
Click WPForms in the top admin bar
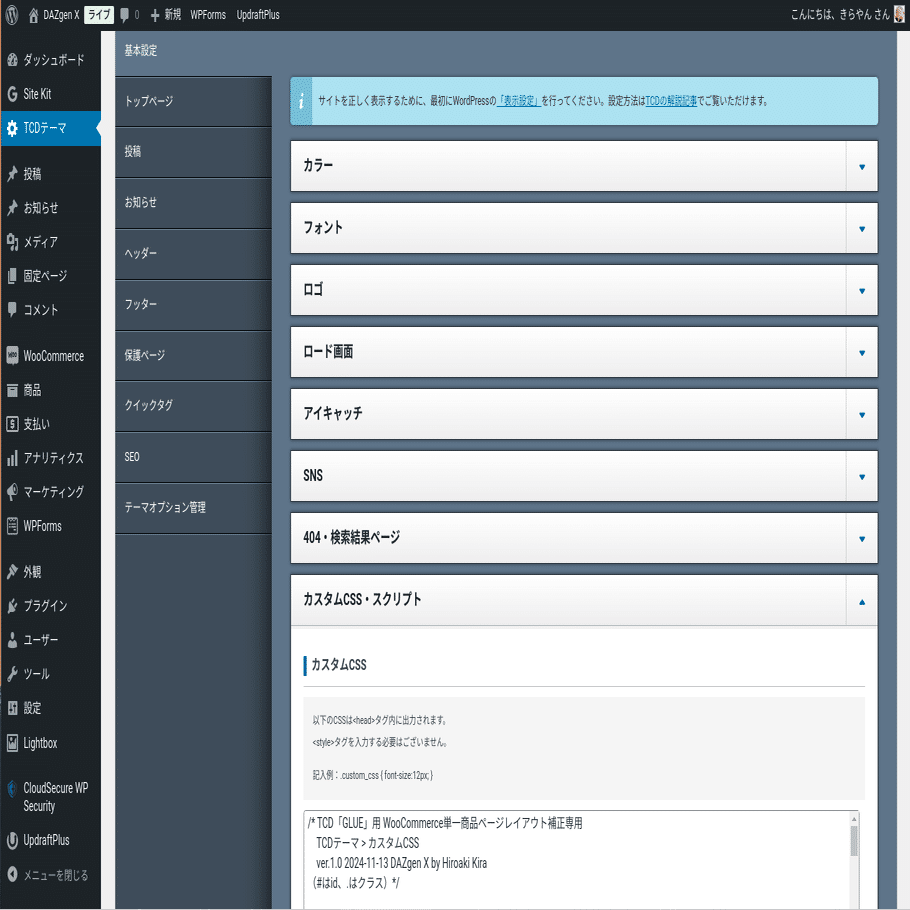click(208, 15)
